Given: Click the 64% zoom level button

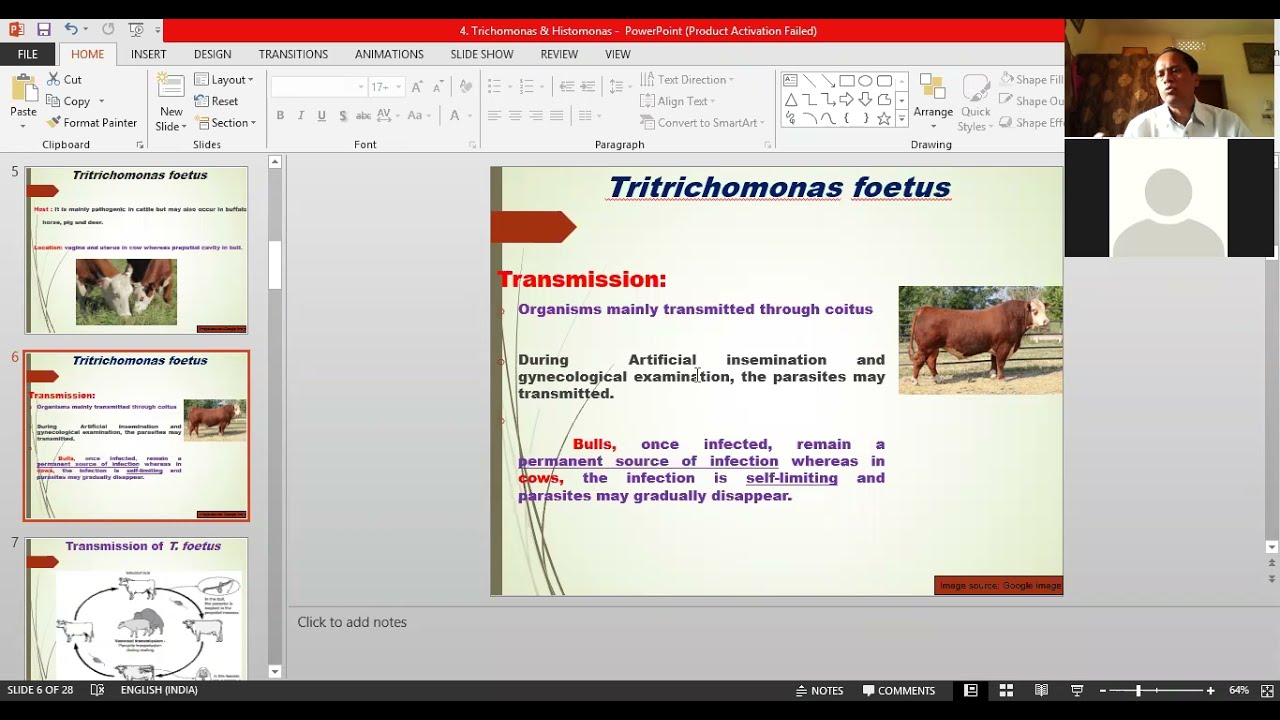Looking at the screenshot, I should (x=1239, y=690).
